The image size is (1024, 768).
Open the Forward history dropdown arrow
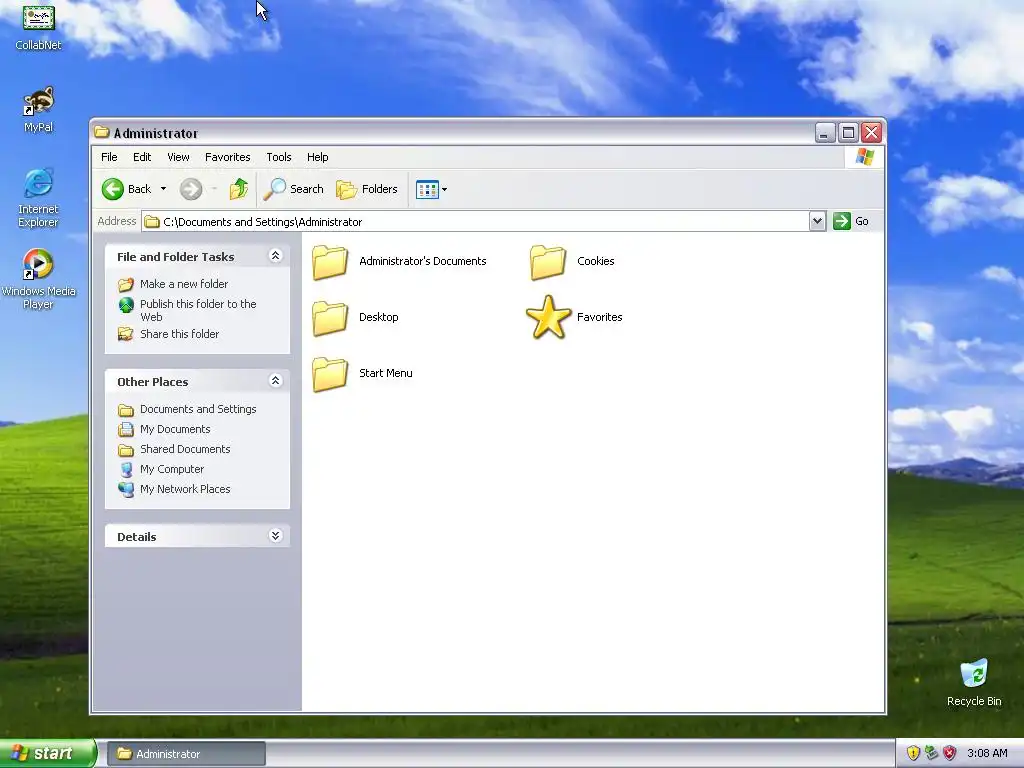(214, 189)
